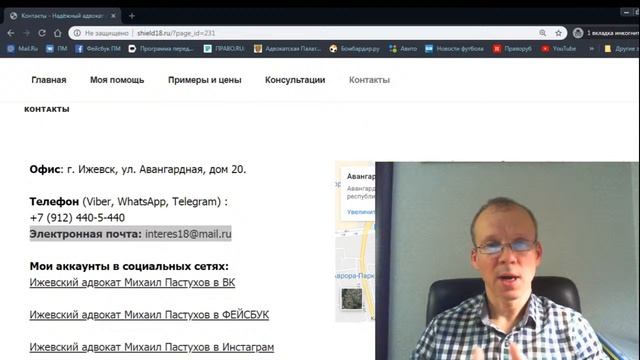Open the Адвокатская Палат... bookmark
This screenshot has height=360, width=640.
[287, 49]
